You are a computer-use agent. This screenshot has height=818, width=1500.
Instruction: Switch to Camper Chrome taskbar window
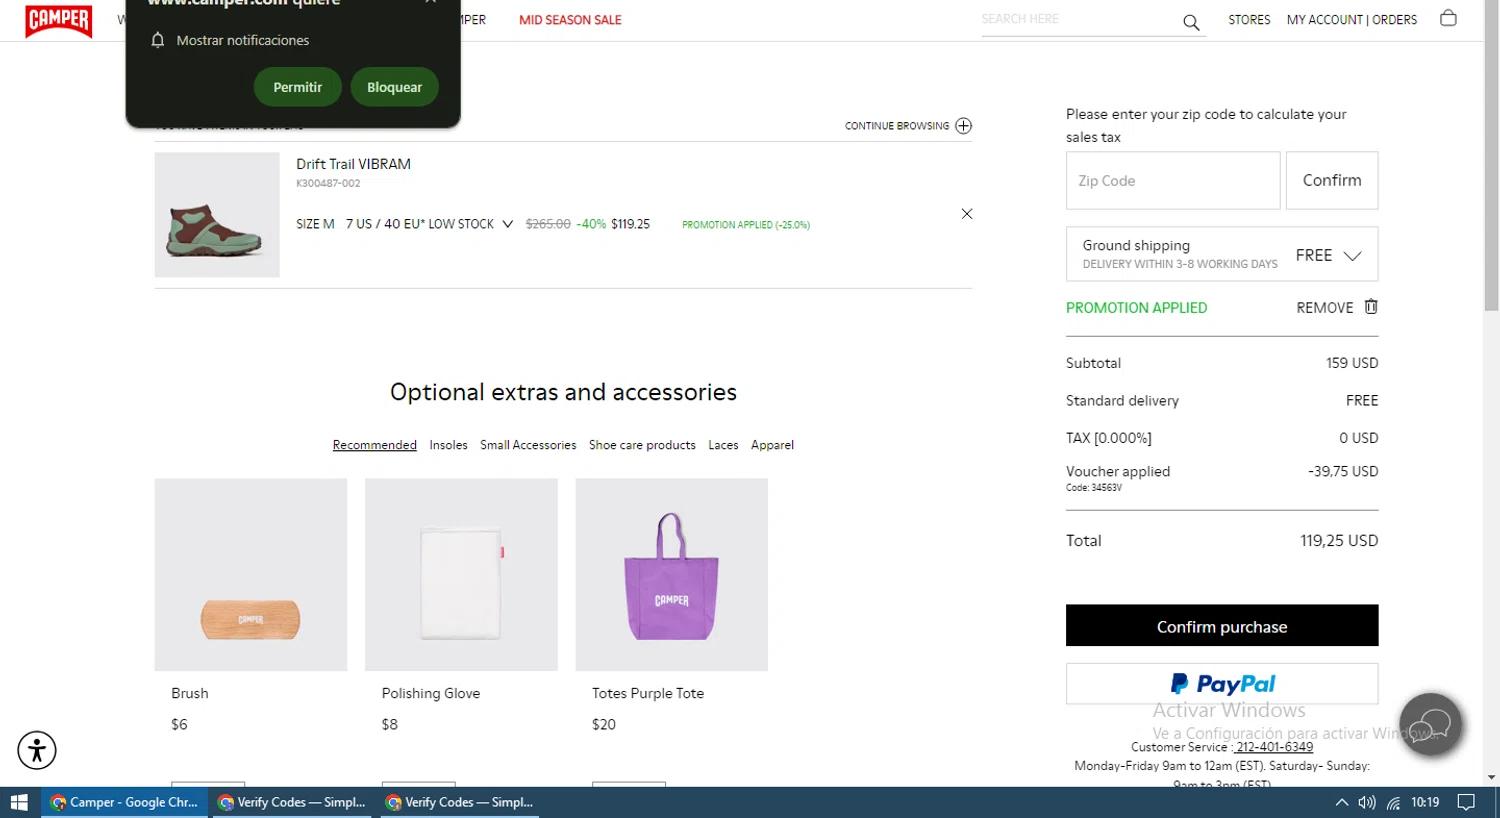125,802
